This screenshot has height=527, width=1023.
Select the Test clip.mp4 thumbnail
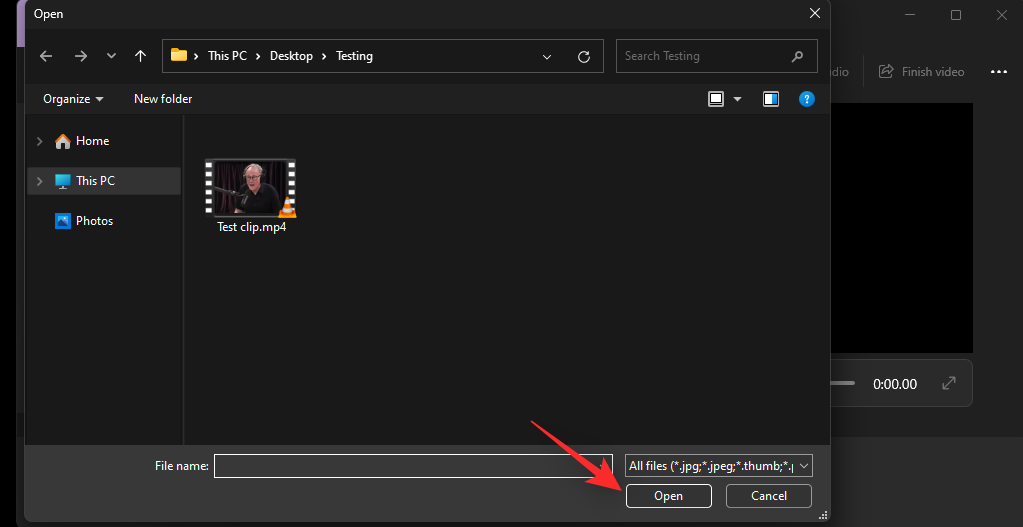(x=250, y=188)
